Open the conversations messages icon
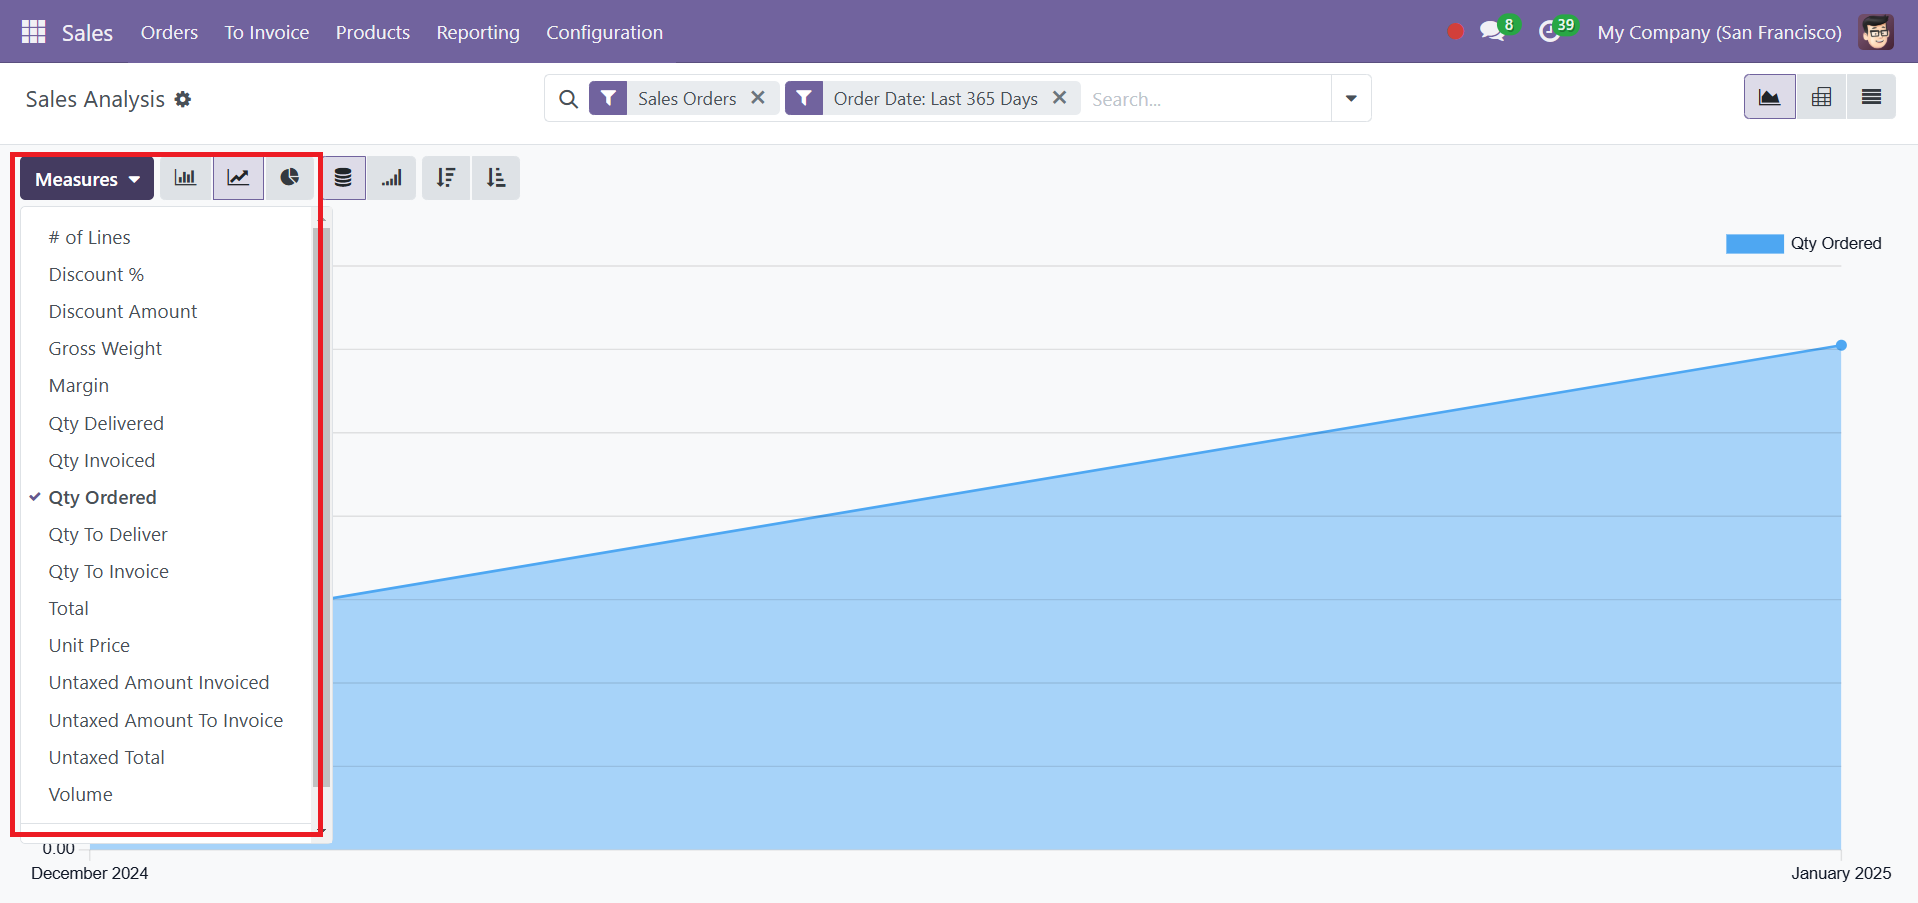The image size is (1918, 903). (1493, 32)
